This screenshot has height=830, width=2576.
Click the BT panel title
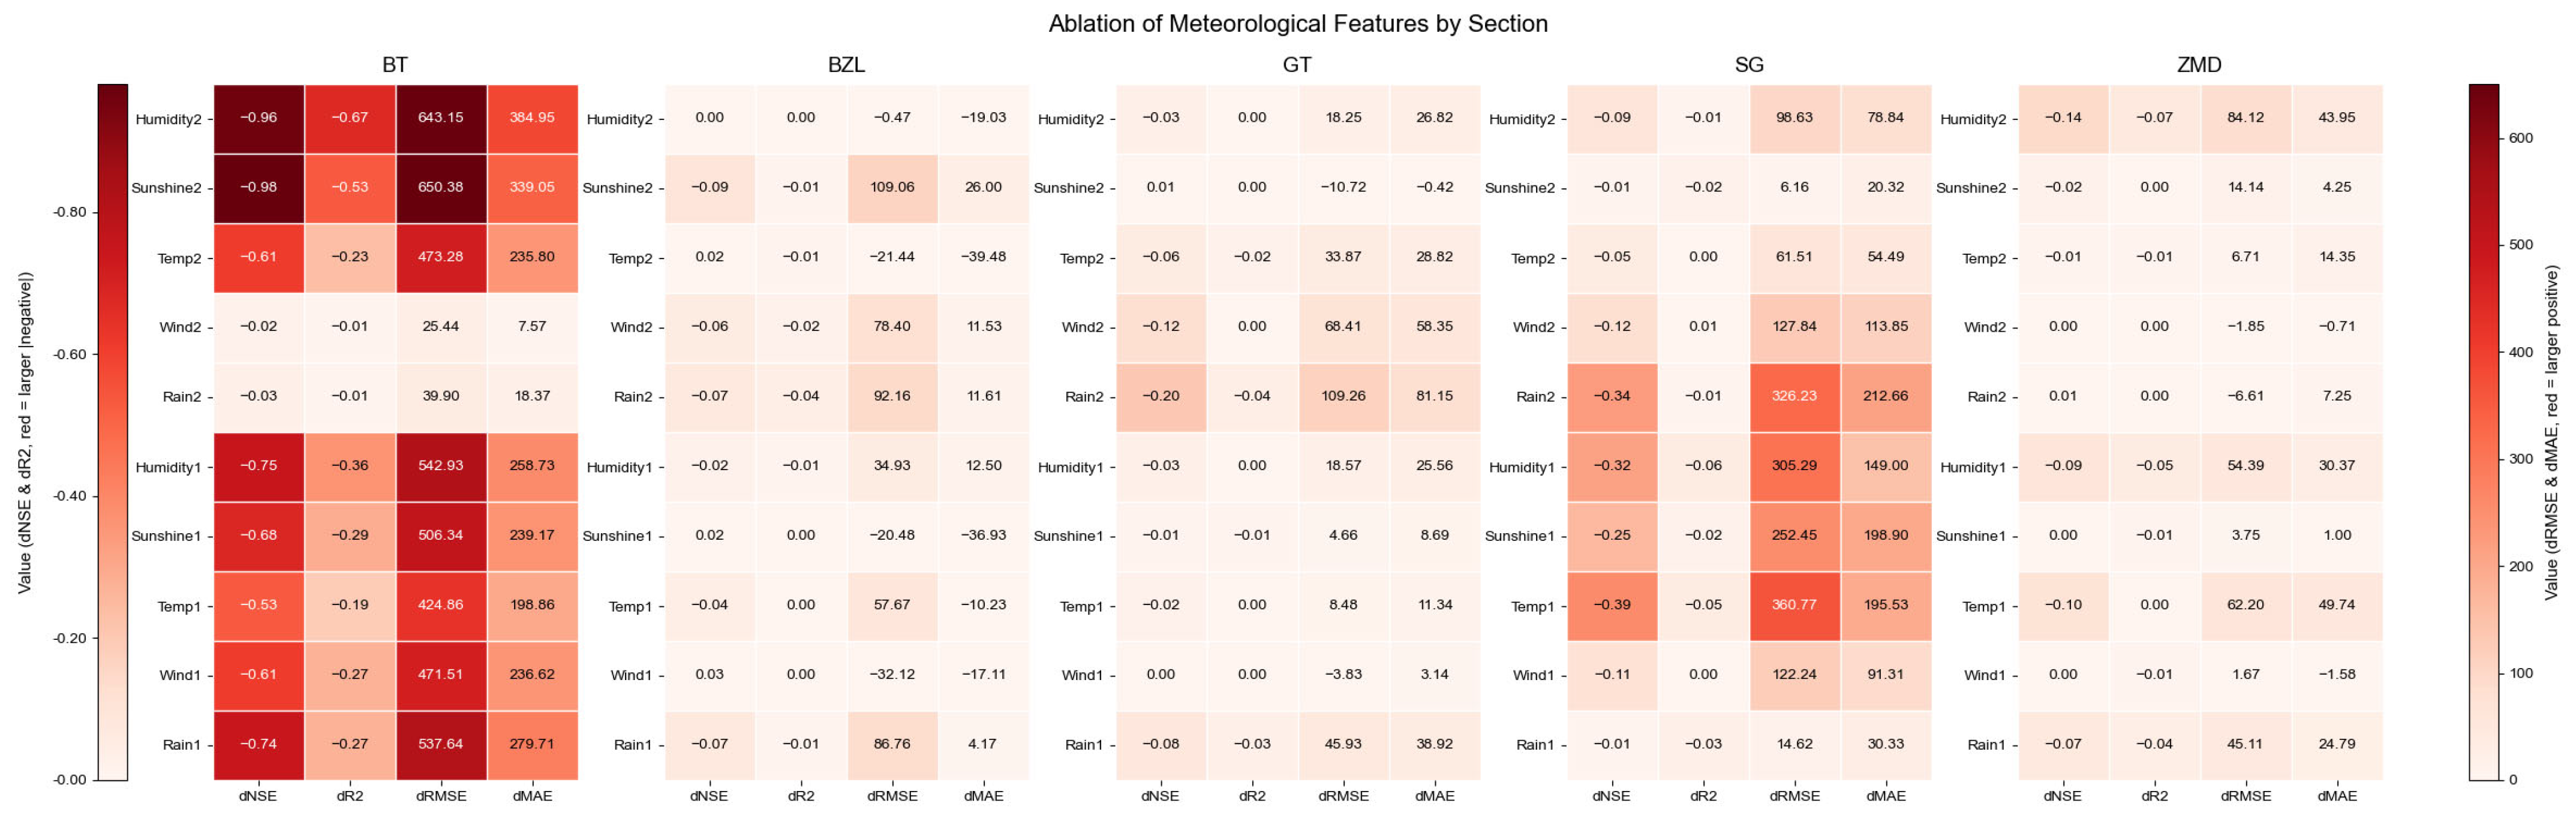(395, 65)
